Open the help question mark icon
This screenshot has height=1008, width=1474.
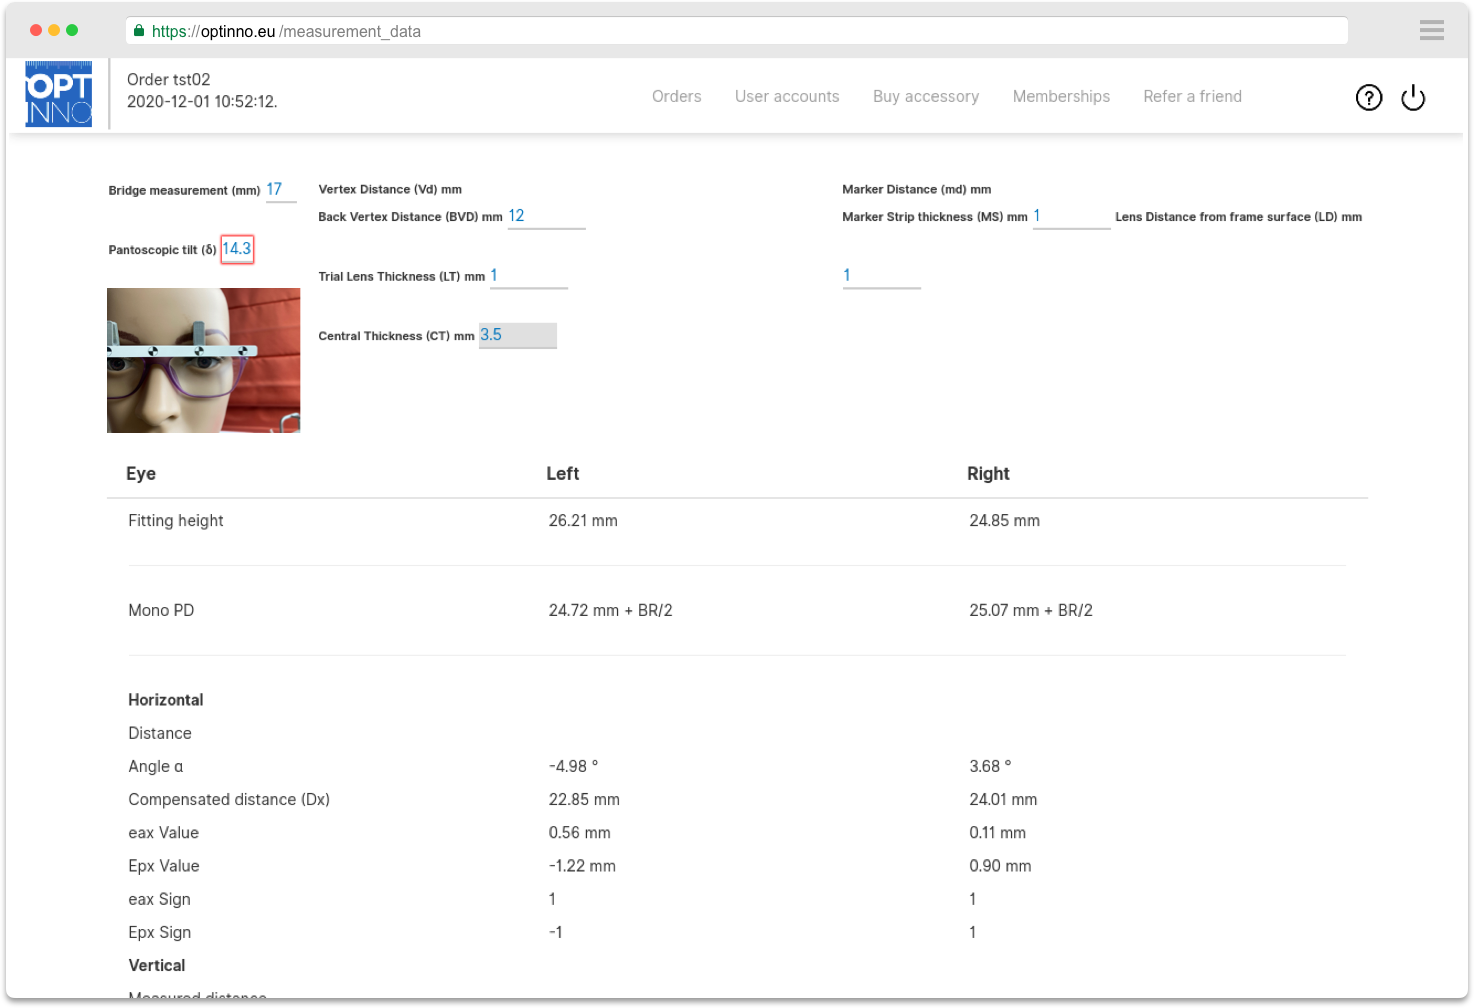tap(1368, 97)
